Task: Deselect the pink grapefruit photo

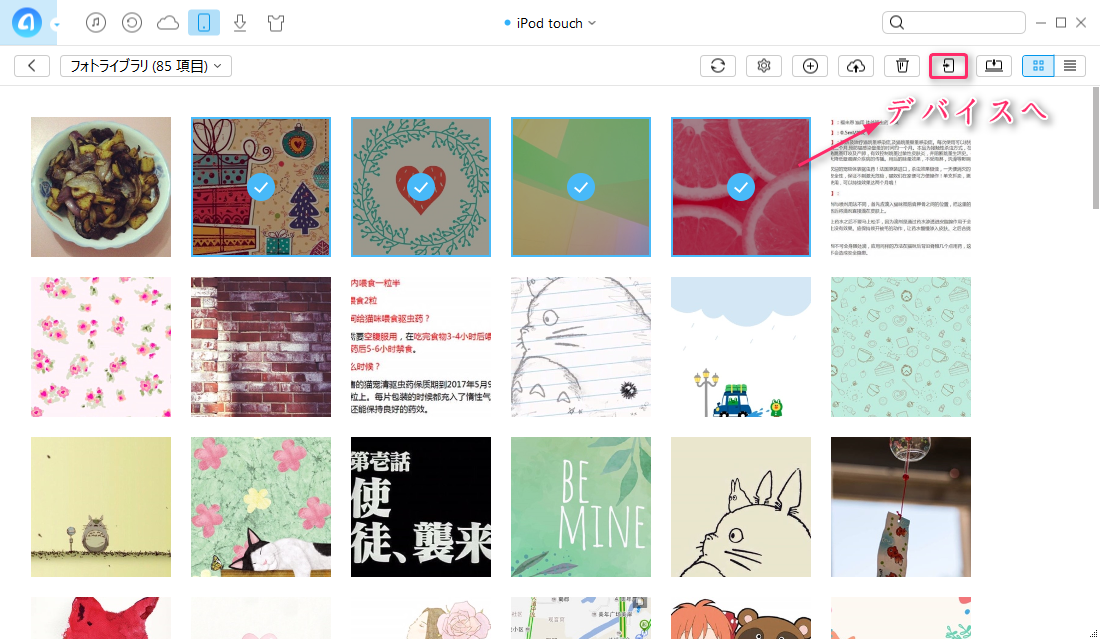Action: 741,187
